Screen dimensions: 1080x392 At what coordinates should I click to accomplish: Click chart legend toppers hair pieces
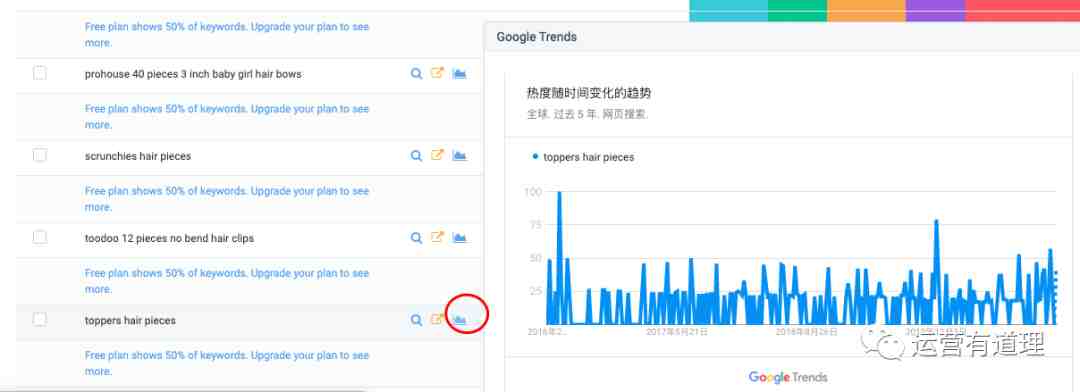coord(583,157)
